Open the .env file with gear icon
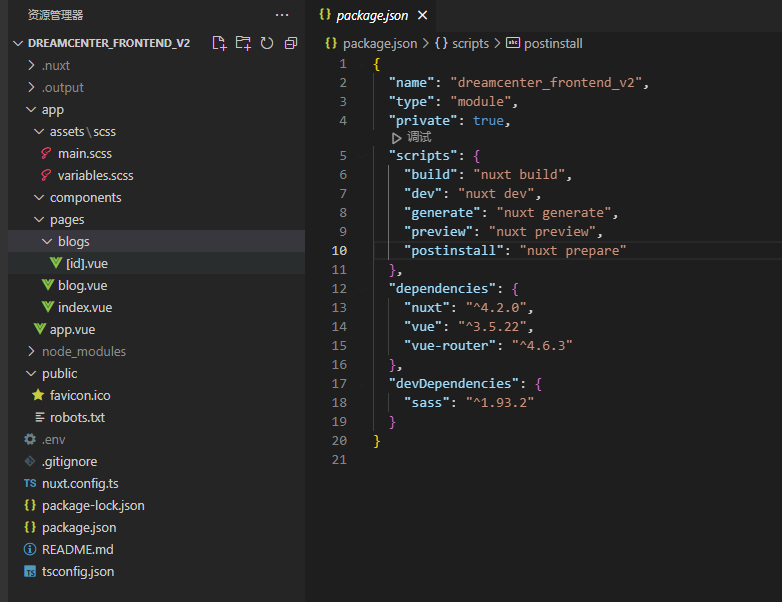 [53, 439]
